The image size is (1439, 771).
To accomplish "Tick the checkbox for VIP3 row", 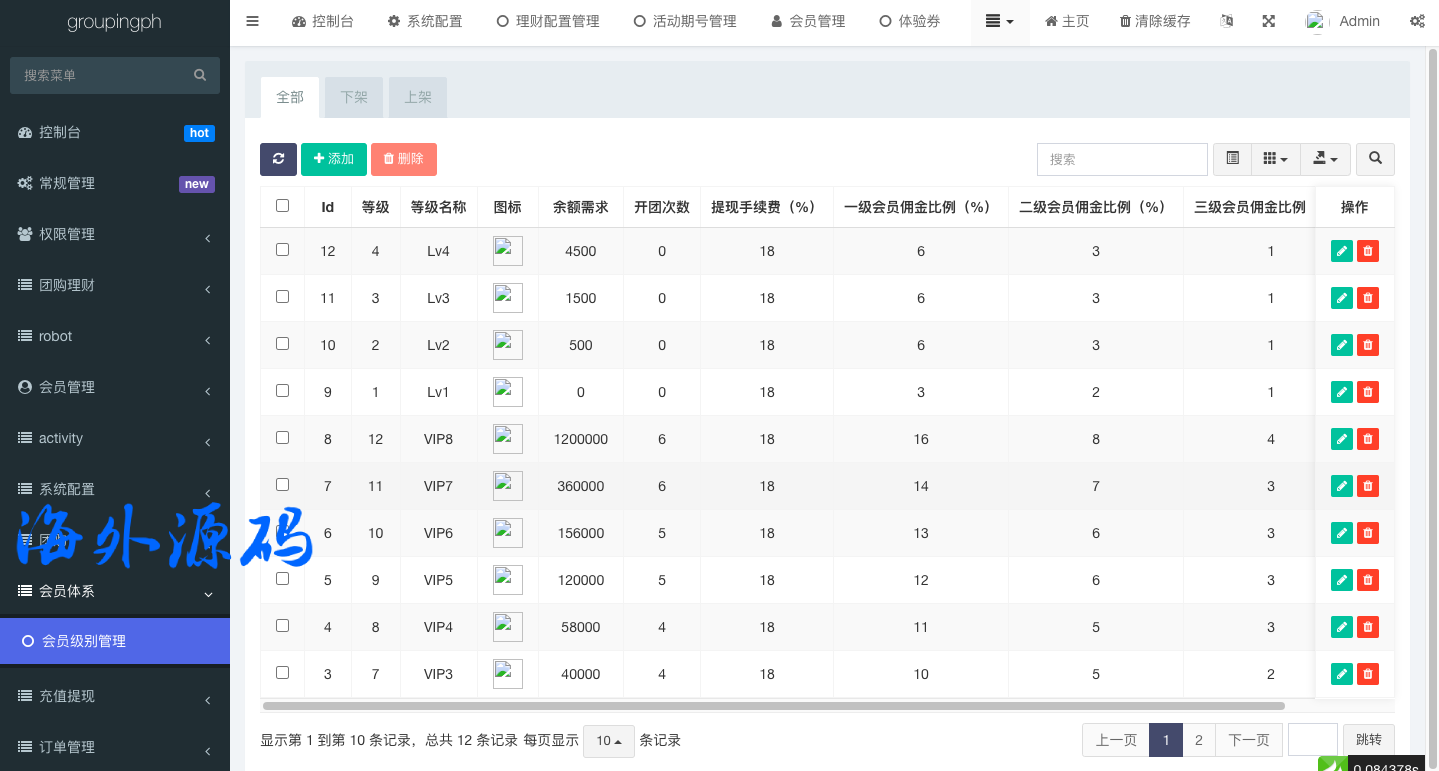I will click(x=282, y=673).
